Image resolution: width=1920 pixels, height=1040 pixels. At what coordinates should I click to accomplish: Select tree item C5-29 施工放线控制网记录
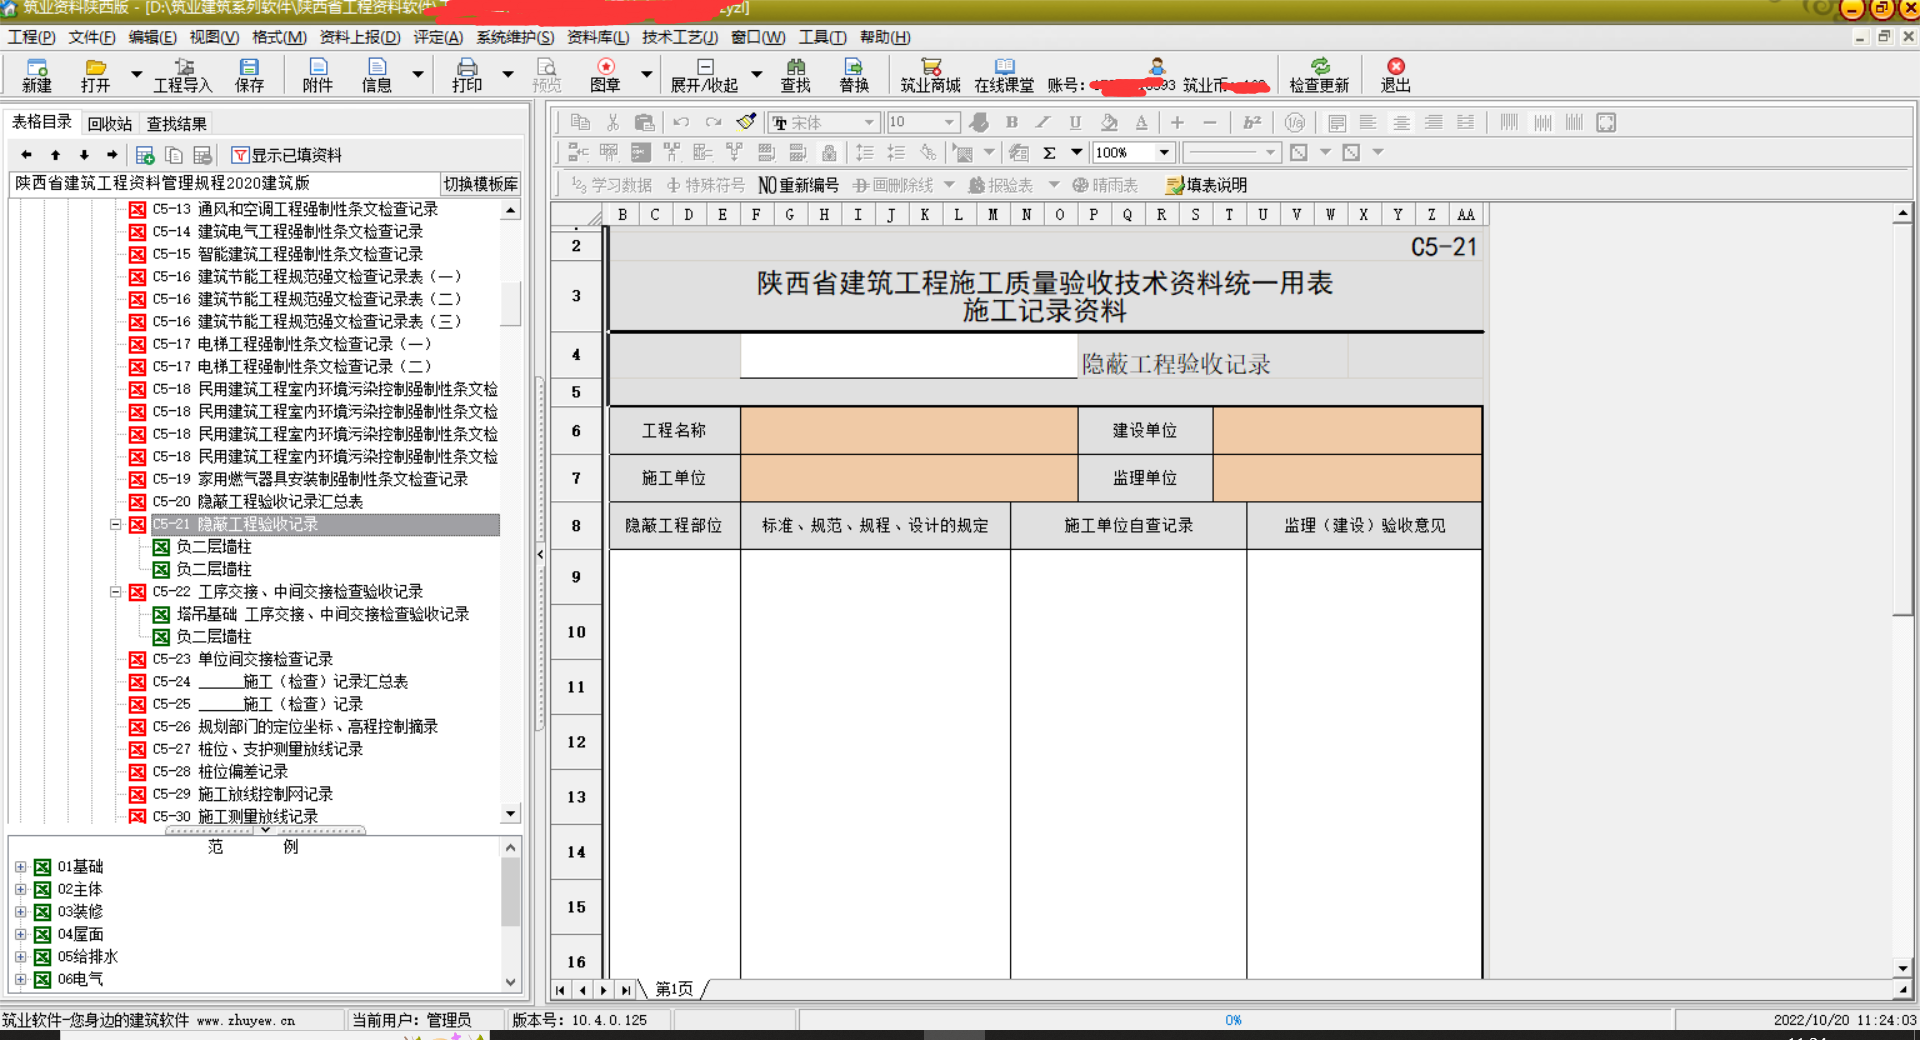(242, 794)
